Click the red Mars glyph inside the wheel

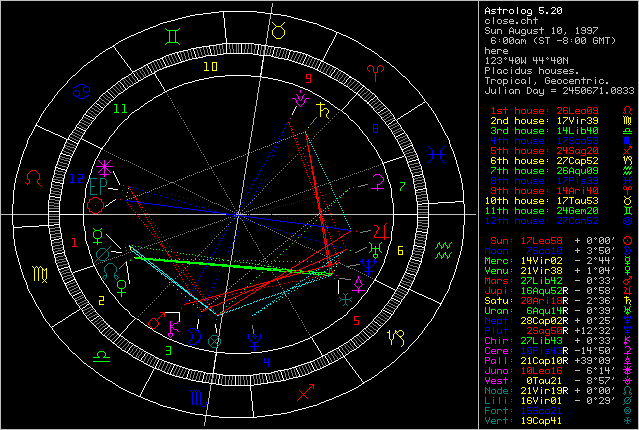(156, 321)
